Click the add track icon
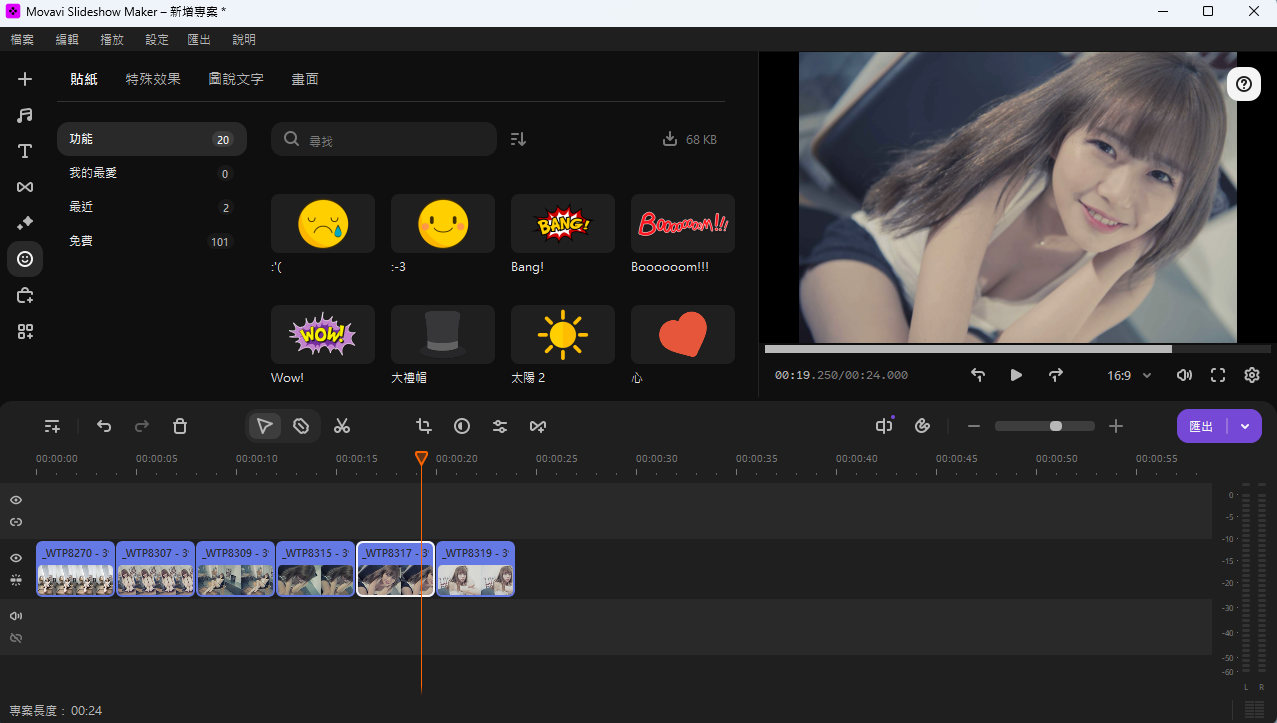This screenshot has width=1277, height=723. [x=53, y=426]
